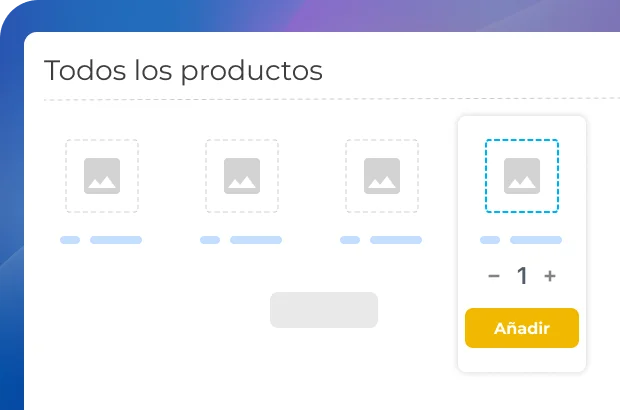
Task: Click the Todos los productos heading
Action: (183, 71)
